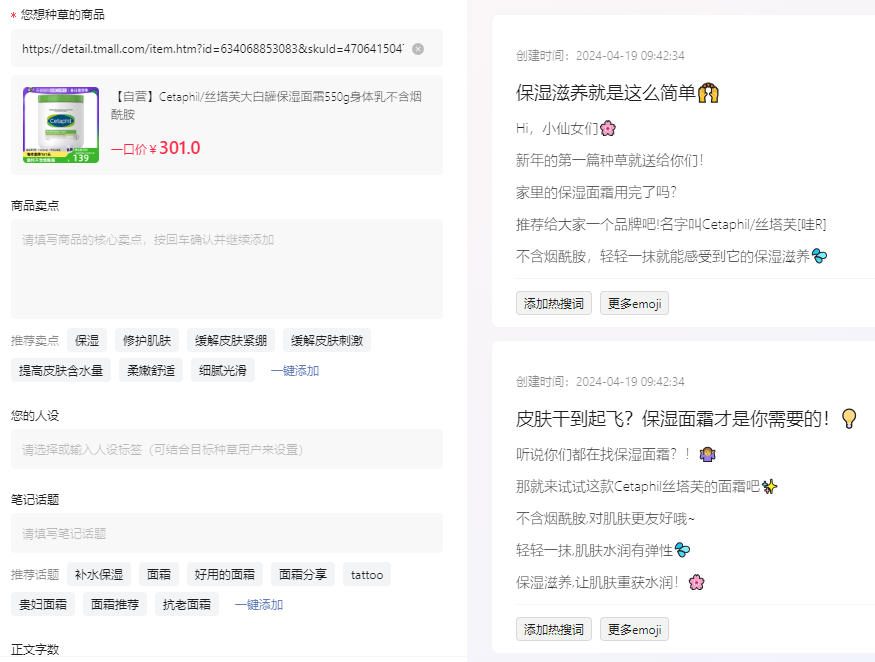Click the 商品卖点 text area
The image size is (875, 662).
click(x=227, y=269)
